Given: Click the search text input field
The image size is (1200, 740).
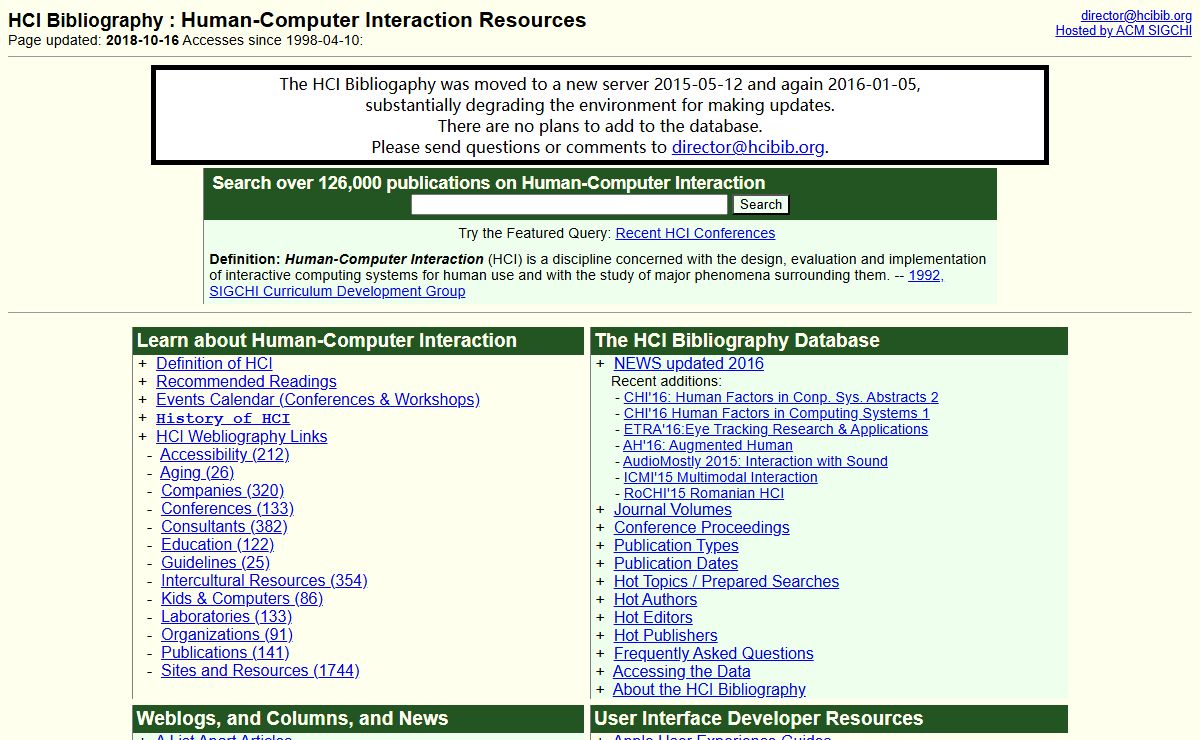Looking at the screenshot, I should [569, 205].
